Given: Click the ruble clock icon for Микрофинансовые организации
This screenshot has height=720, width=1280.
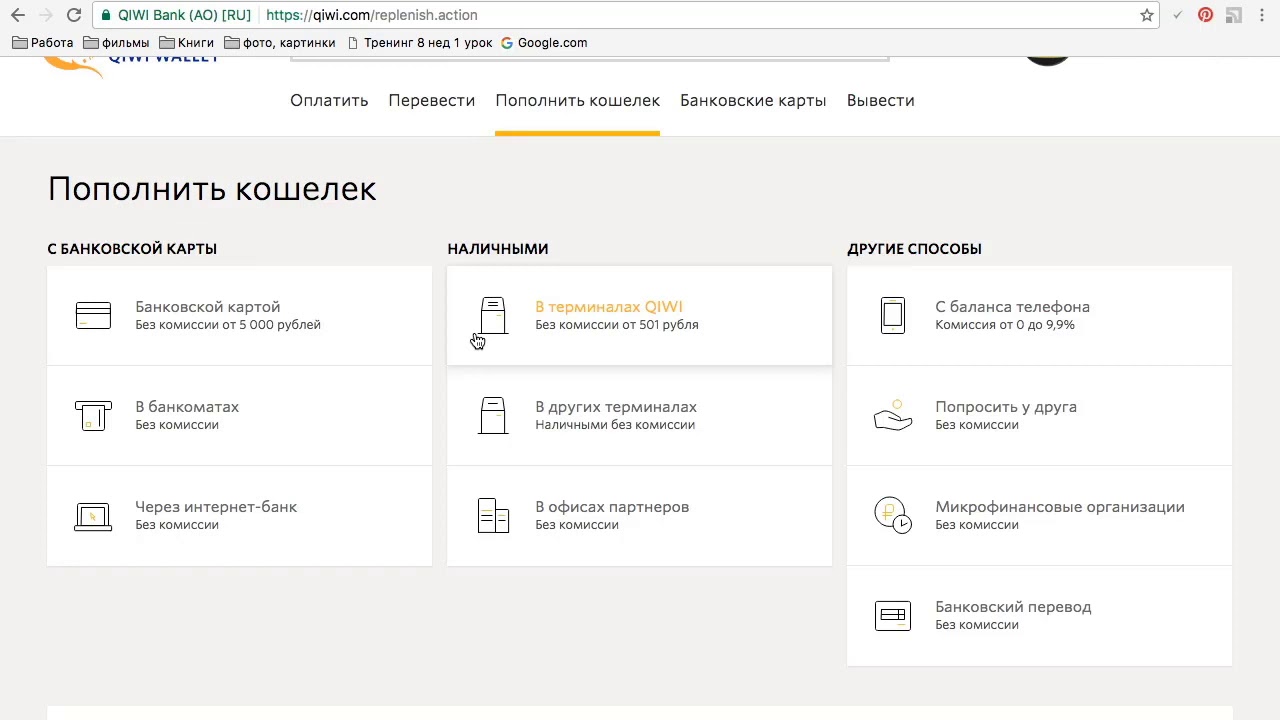Looking at the screenshot, I should tap(893, 516).
